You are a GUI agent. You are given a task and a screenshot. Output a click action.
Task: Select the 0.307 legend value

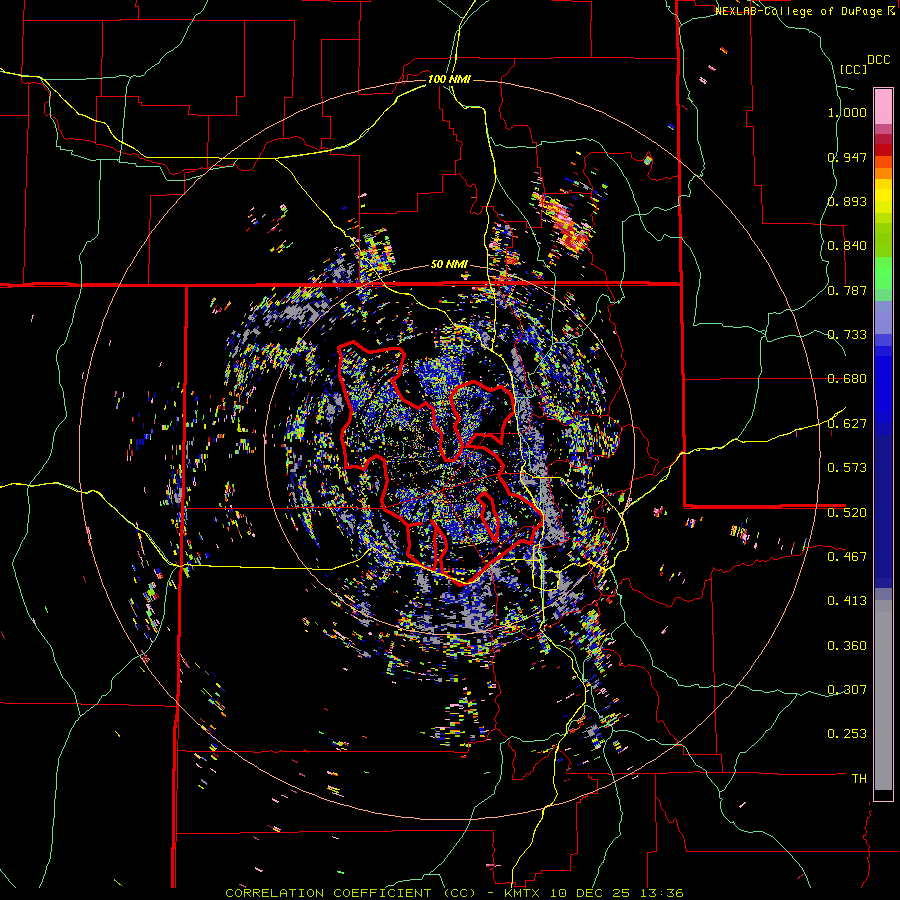click(847, 690)
